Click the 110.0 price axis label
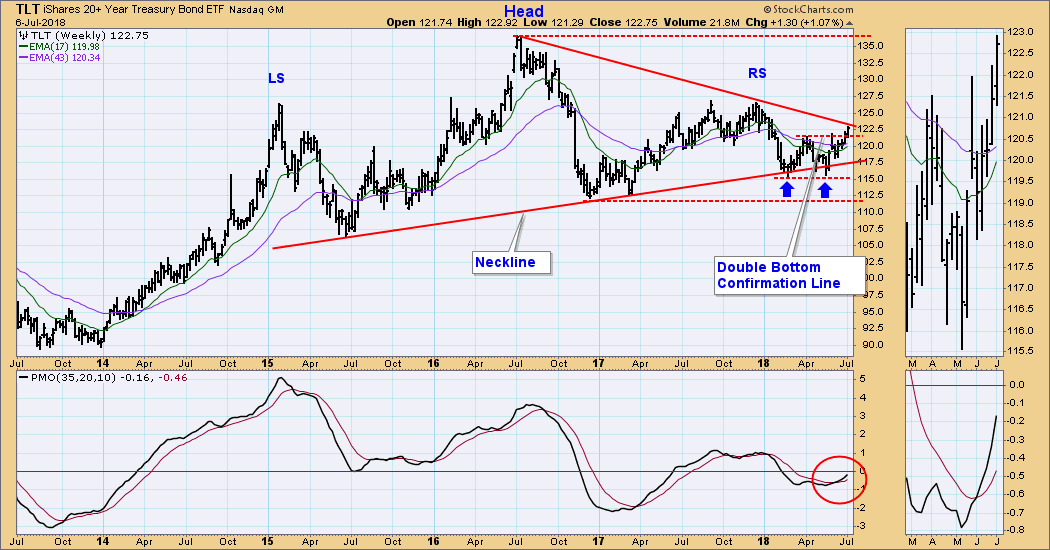 871,212
